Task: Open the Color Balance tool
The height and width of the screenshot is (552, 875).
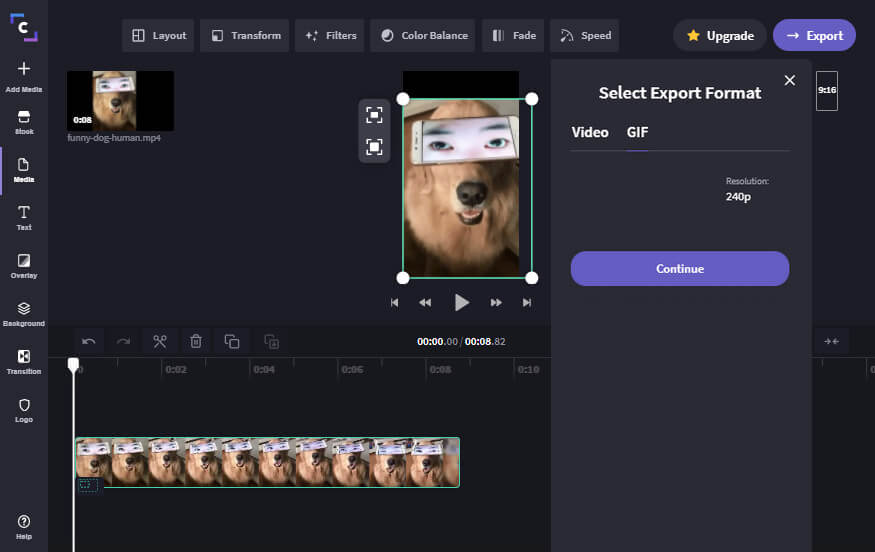Action: [x=424, y=35]
